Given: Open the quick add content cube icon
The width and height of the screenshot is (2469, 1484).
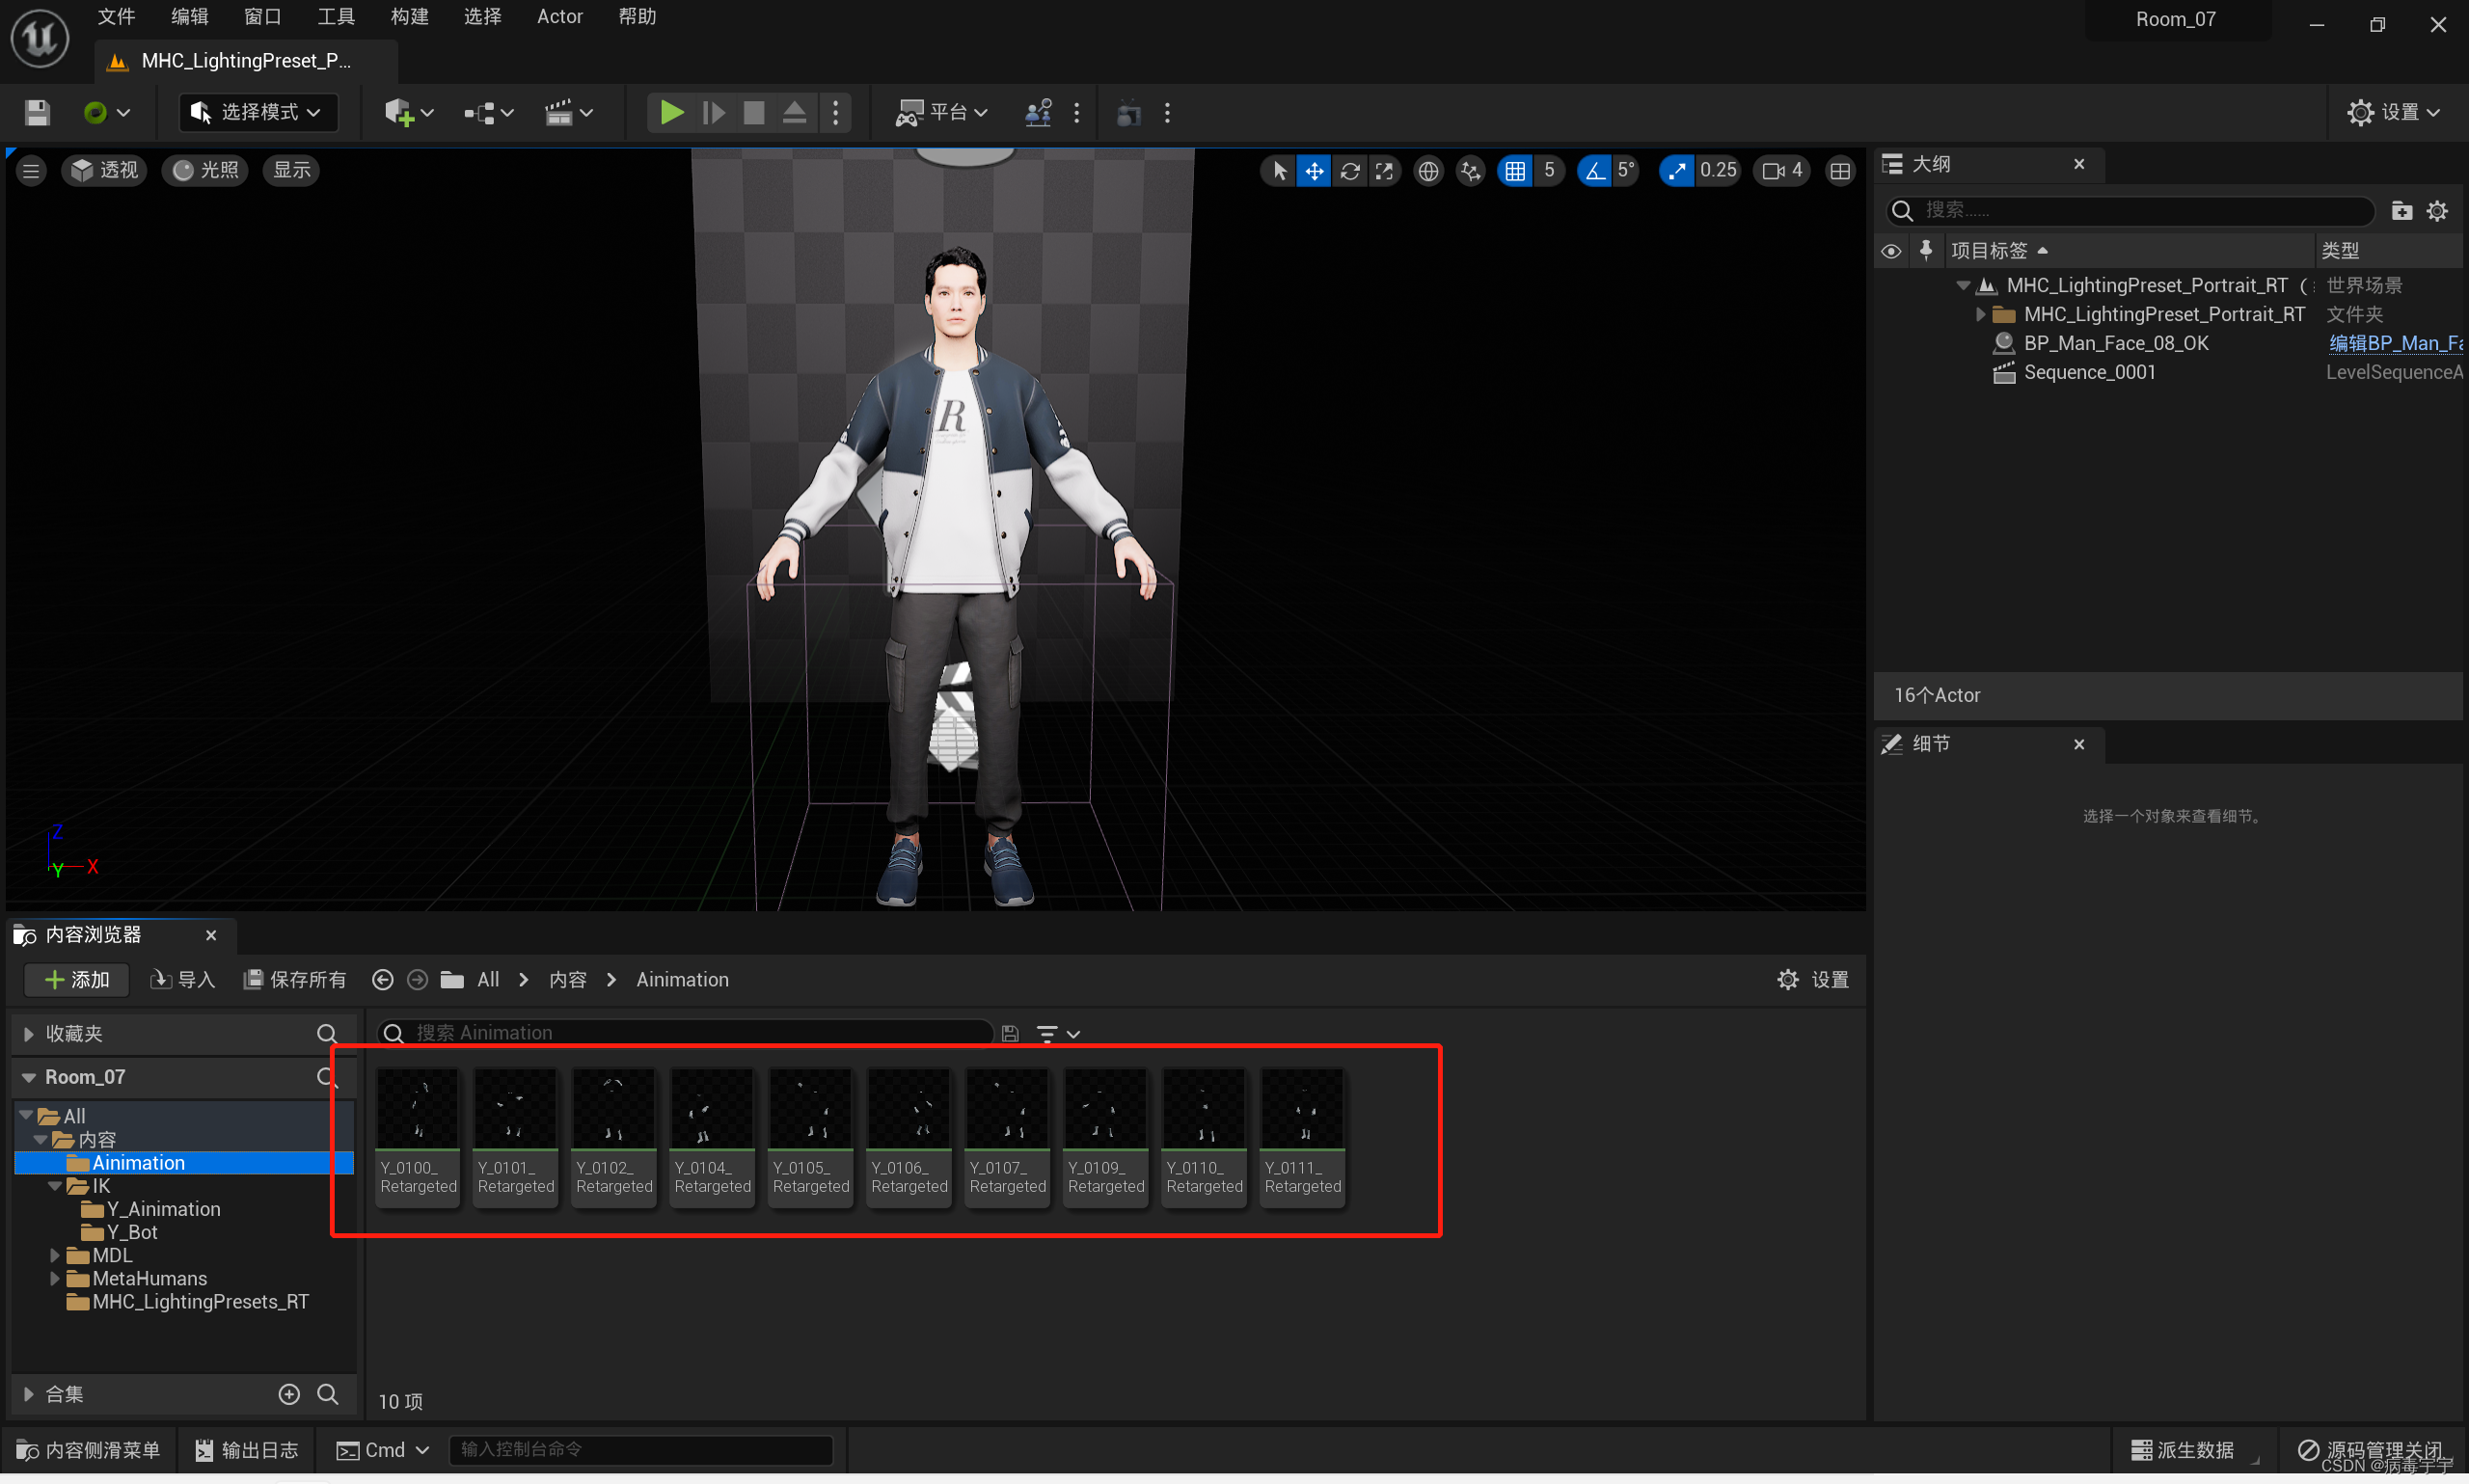Looking at the screenshot, I should click(399, 112).
